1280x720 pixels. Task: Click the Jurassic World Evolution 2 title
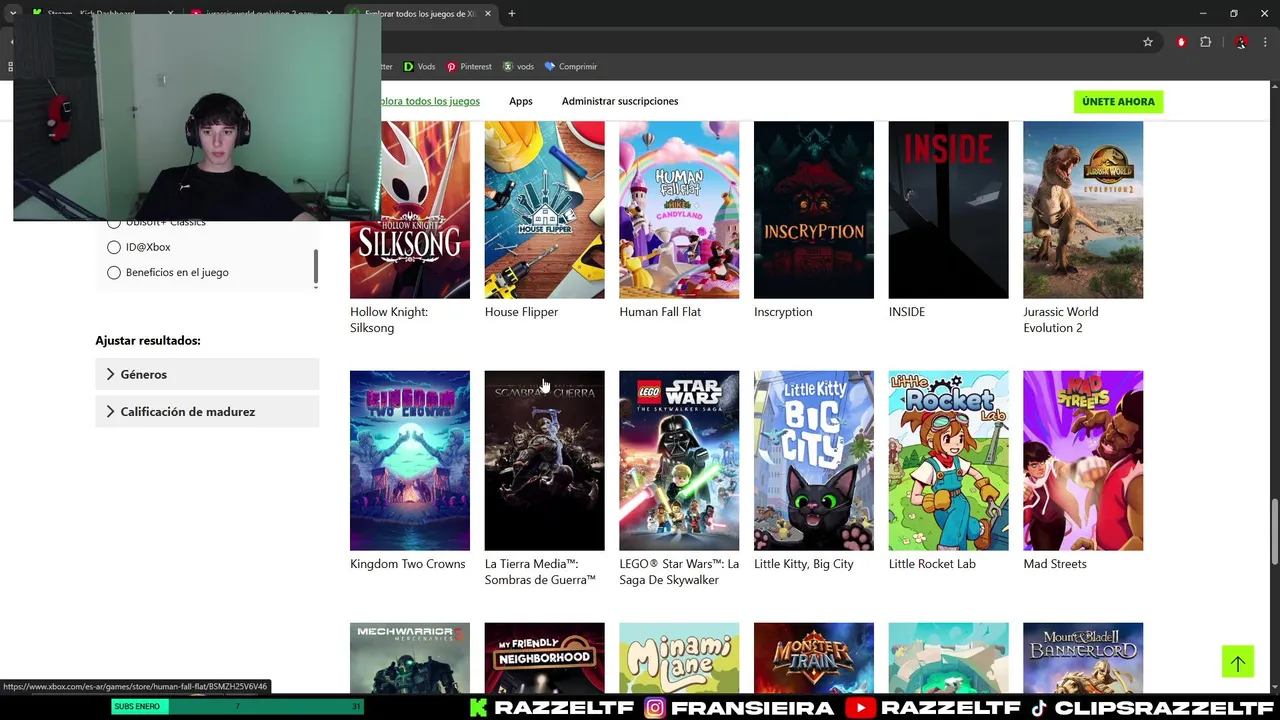(1061, 320)
